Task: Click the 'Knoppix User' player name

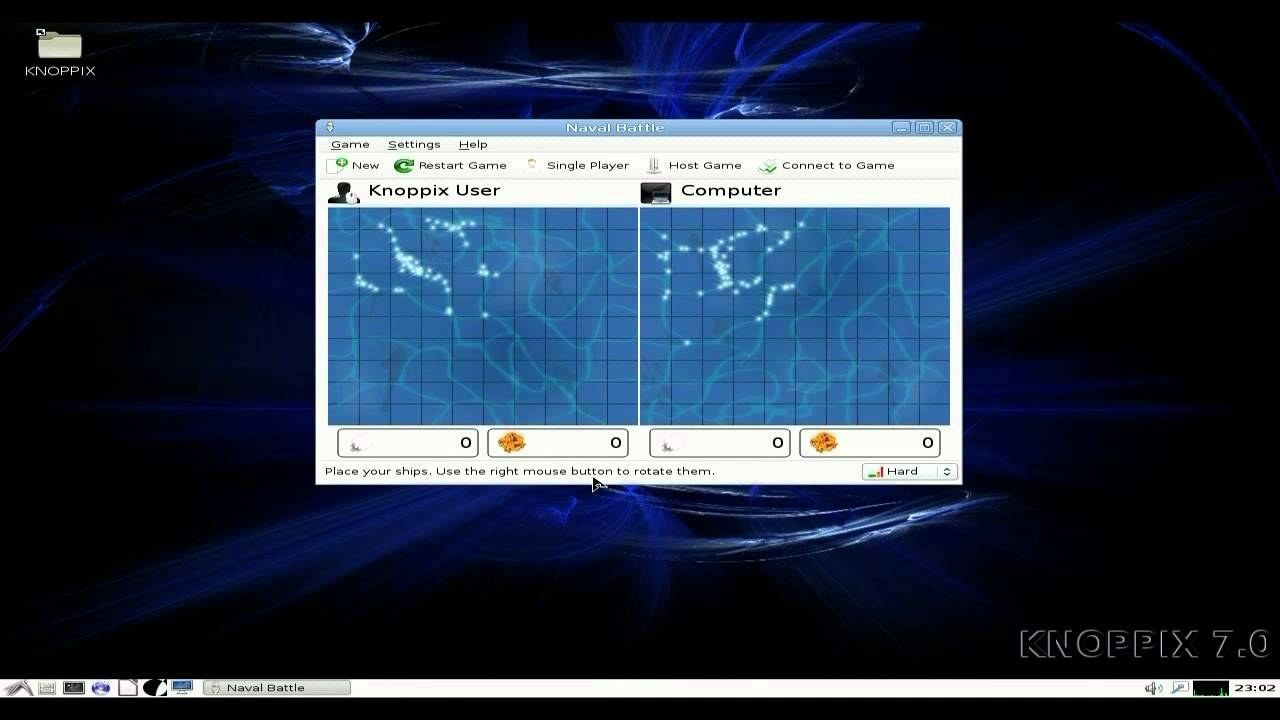Action: [434, 190]
